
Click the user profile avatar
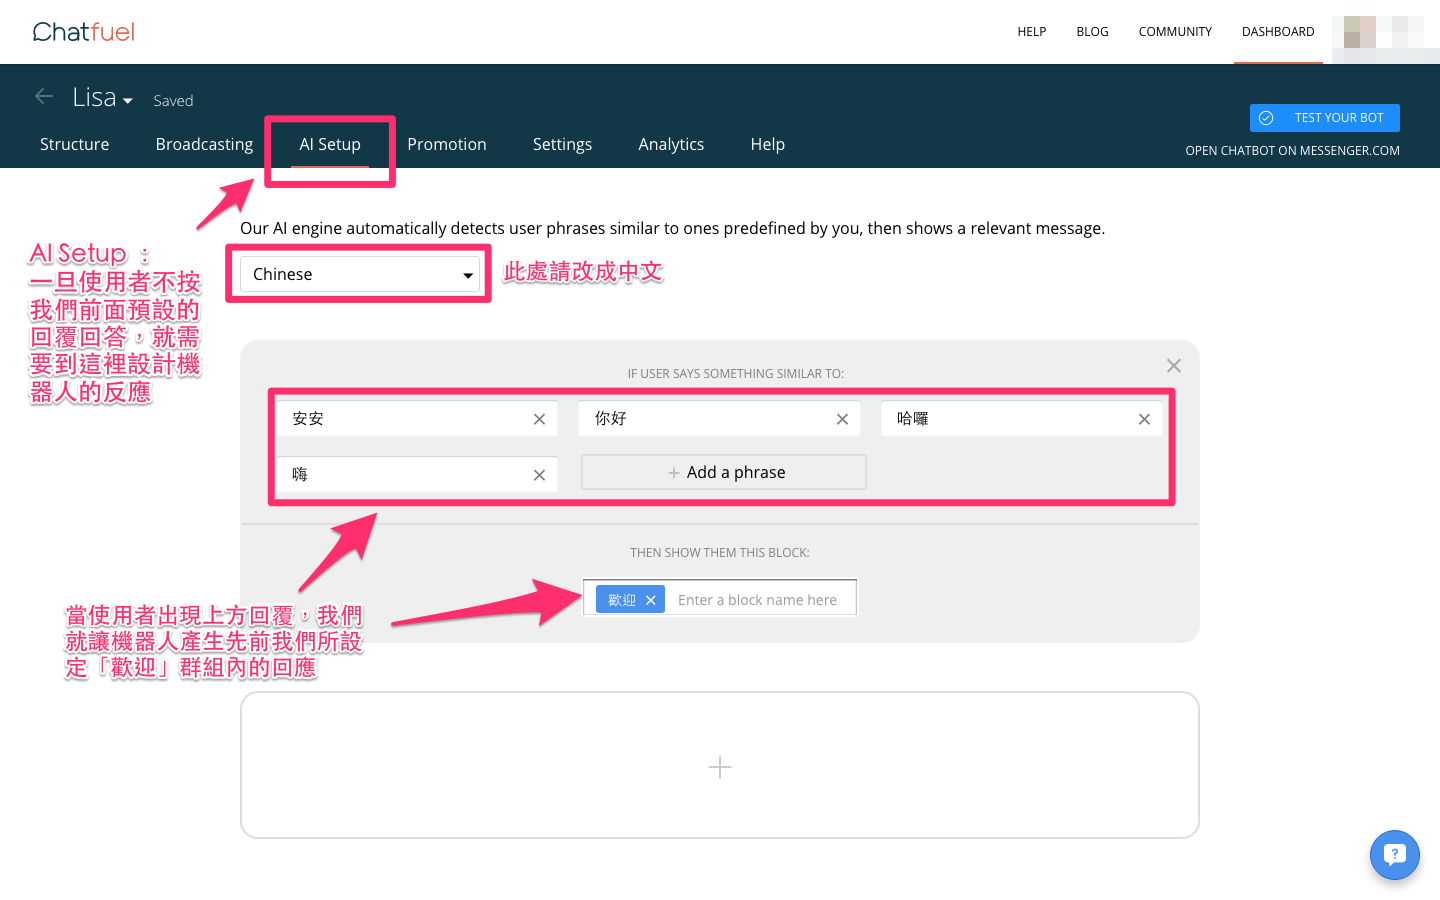1360,32
